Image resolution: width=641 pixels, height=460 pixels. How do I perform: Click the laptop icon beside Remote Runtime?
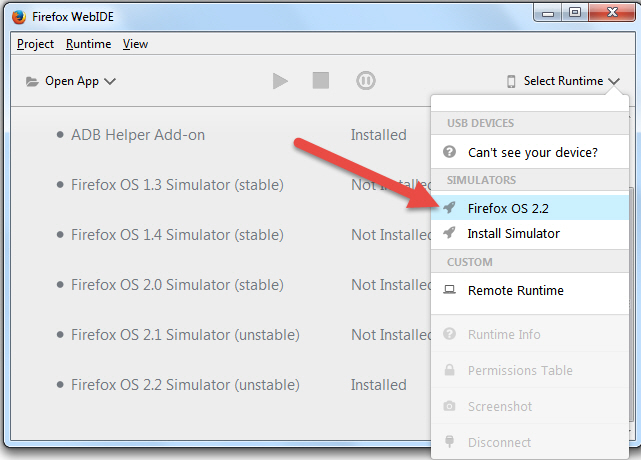tap(450, 290)
